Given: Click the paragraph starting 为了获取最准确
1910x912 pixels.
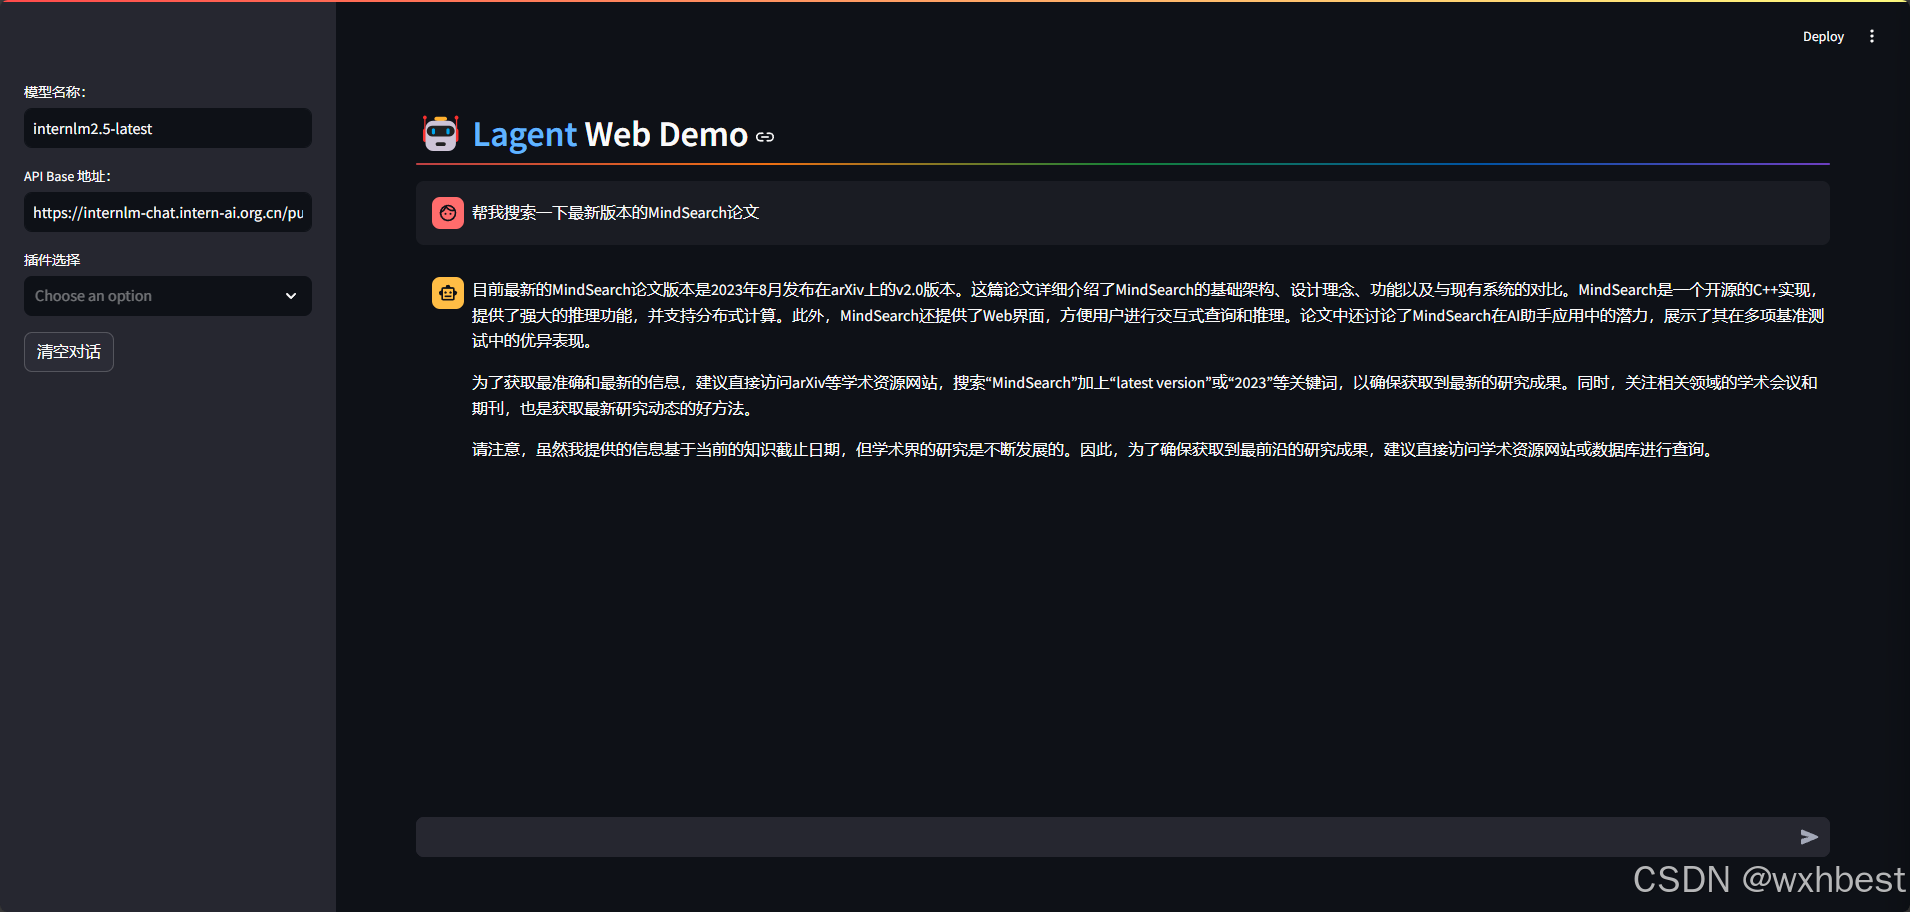Looking at the screenshot, I should tap(1145, 395).
